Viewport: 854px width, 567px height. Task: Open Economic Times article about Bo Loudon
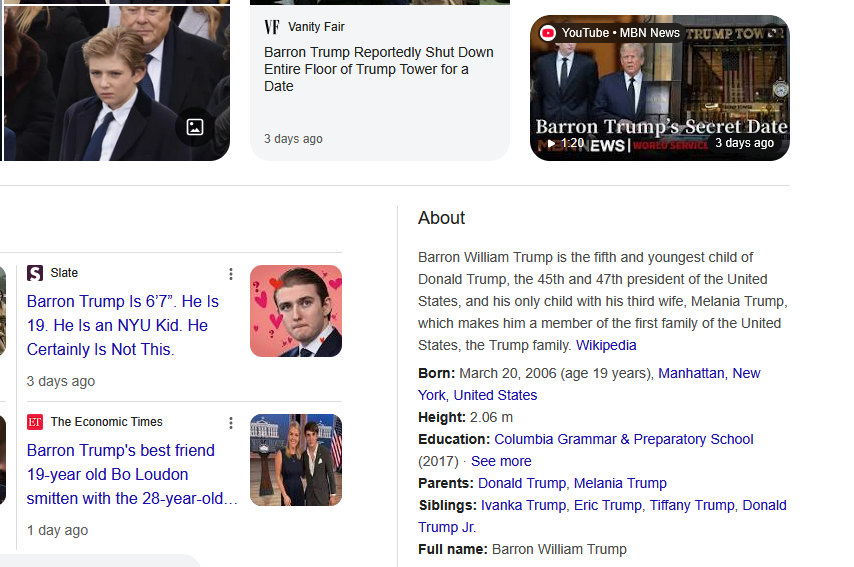(132, 474)
